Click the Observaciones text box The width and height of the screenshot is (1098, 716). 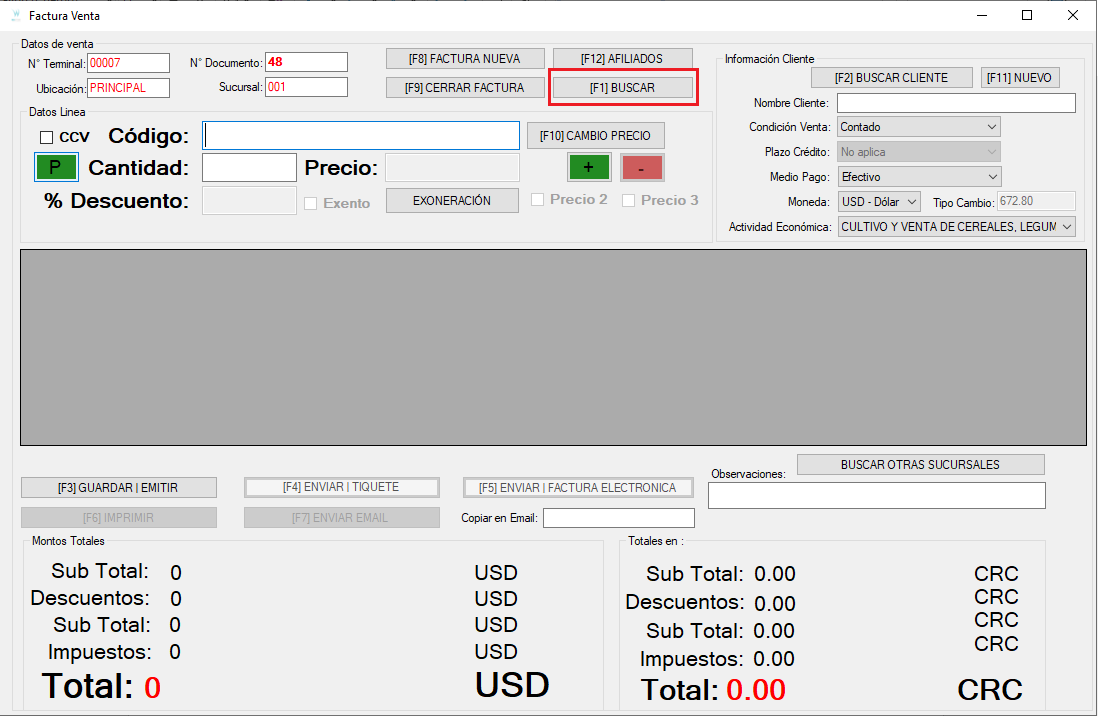877,495
